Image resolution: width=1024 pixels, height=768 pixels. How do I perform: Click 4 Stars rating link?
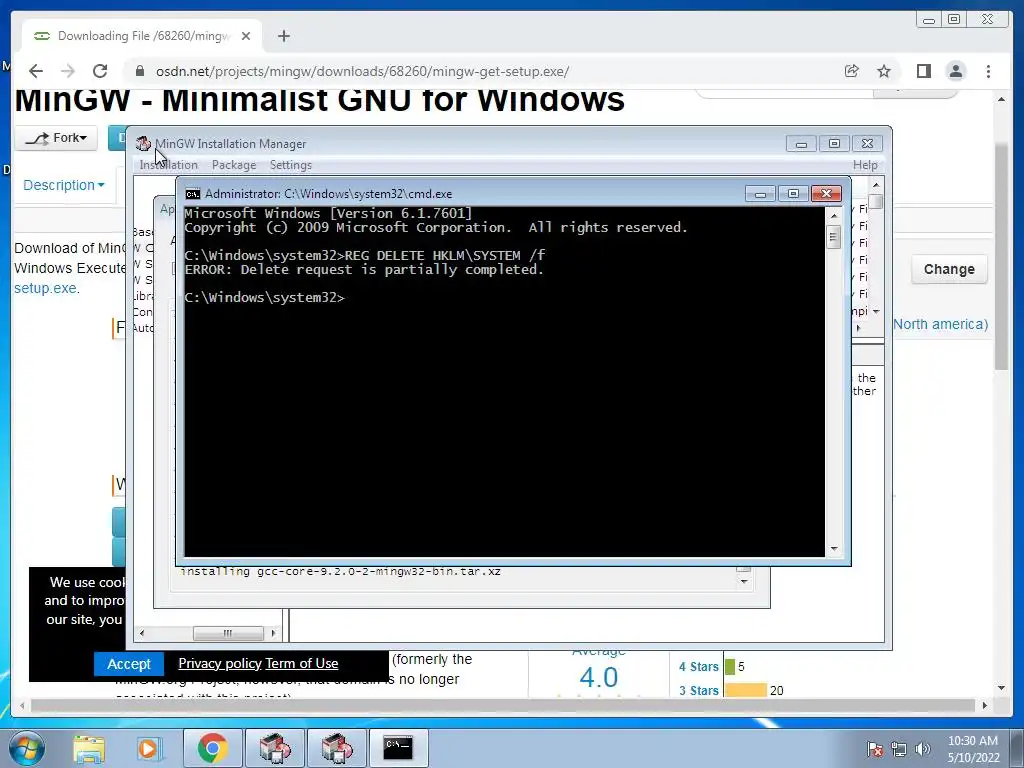pos(699,667)
